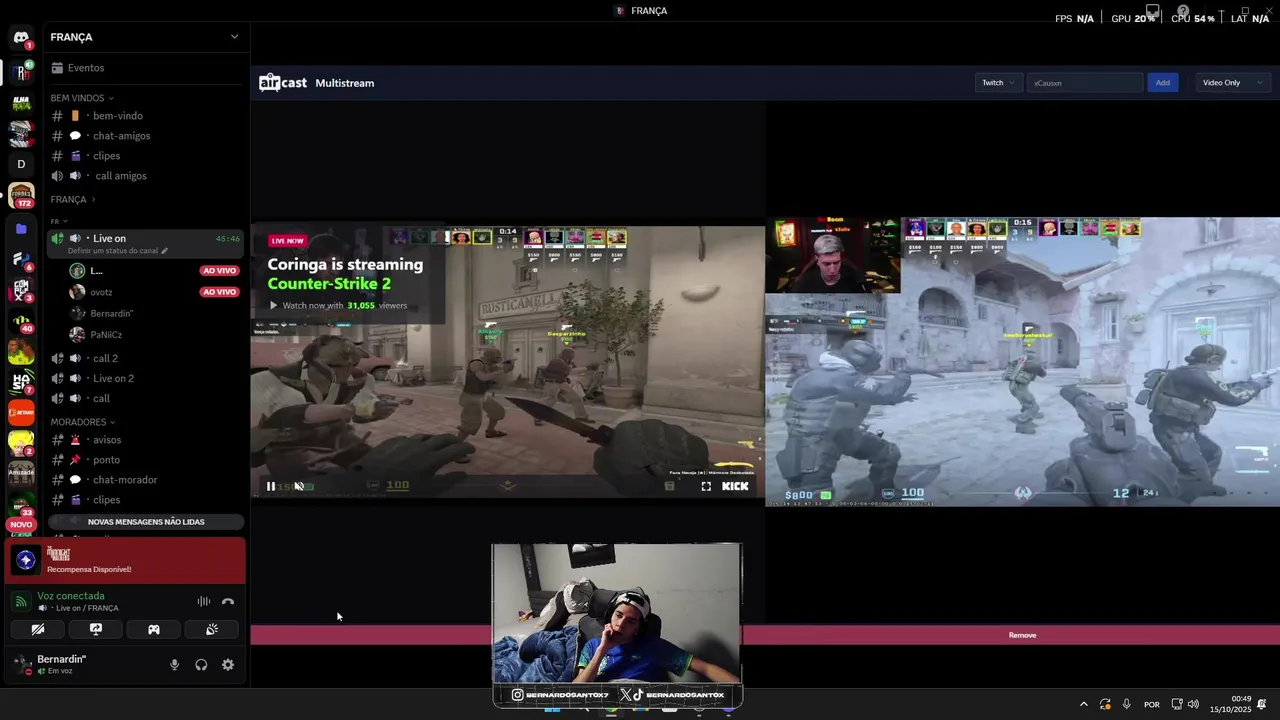Click the right-side Twitch stream video
This screenshot has width=1280, height=720.
coord(1022,362)
